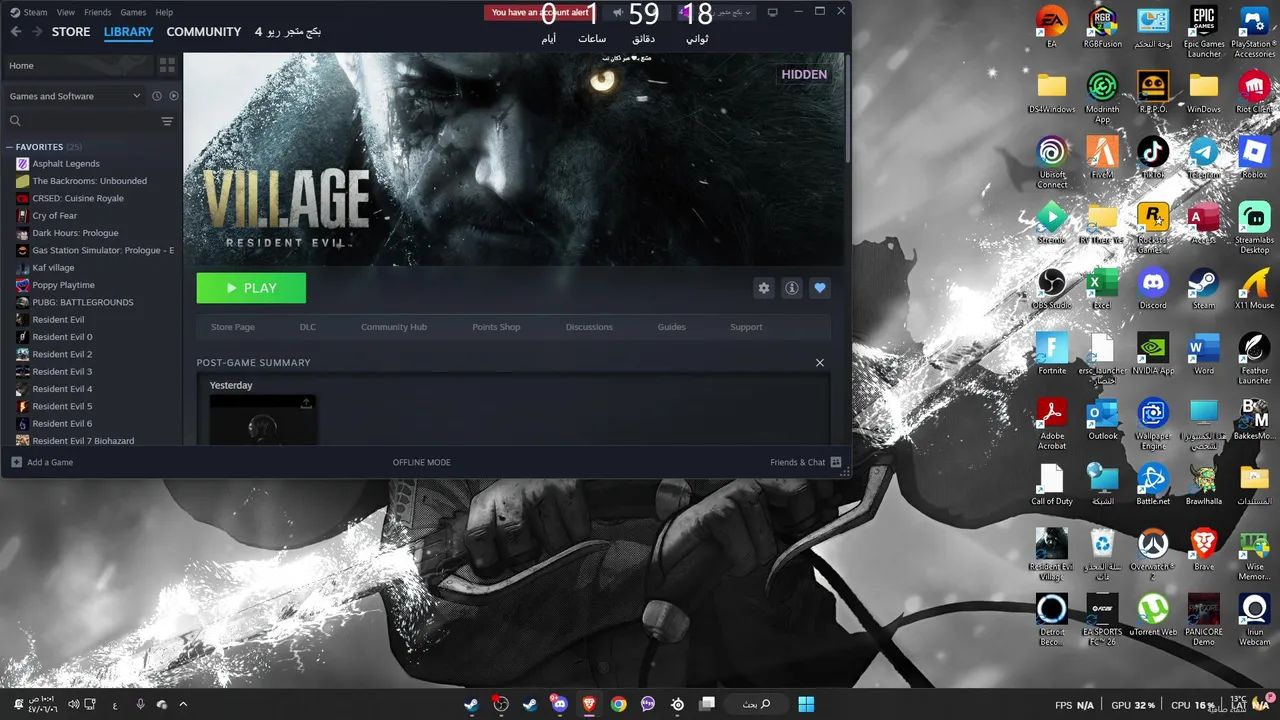Open the Guides link
The image size is (1280, 720).
[x=671, y=327]
